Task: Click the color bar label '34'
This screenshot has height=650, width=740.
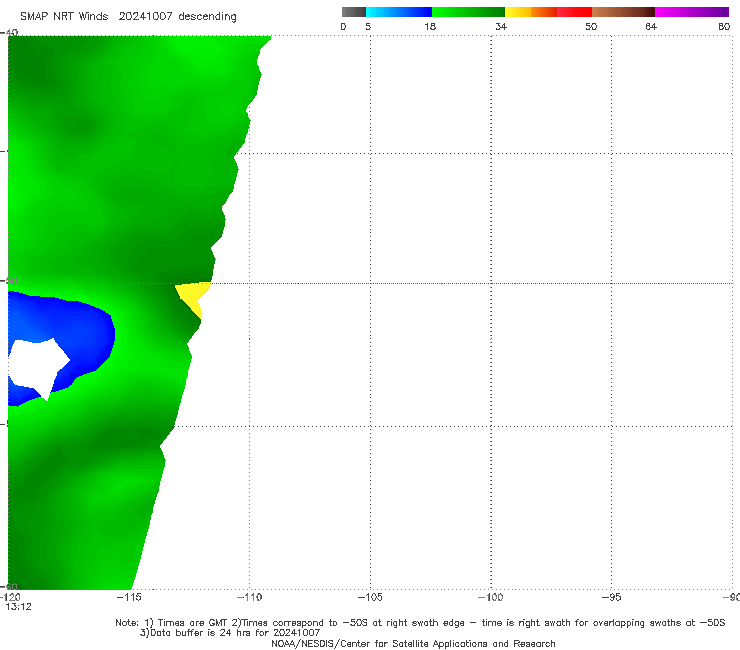Action: (x=501, y=26)
